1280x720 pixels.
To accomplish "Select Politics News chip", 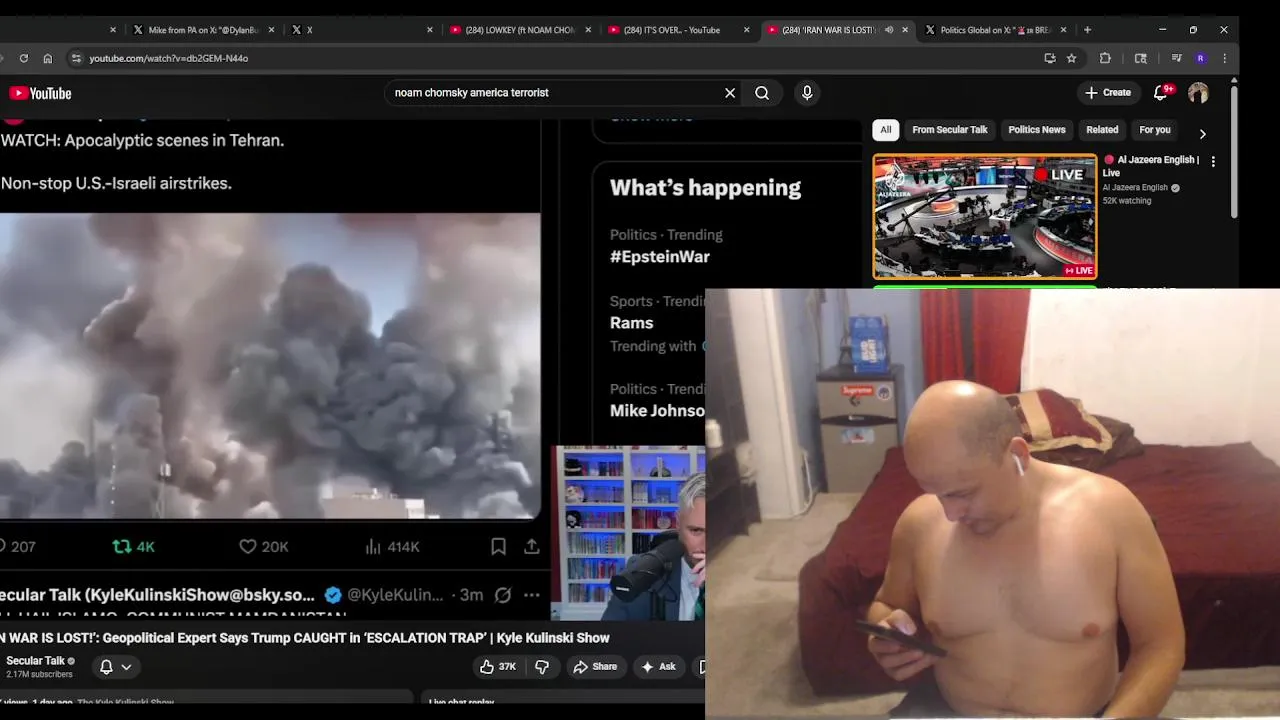I will pos(1036,130).
